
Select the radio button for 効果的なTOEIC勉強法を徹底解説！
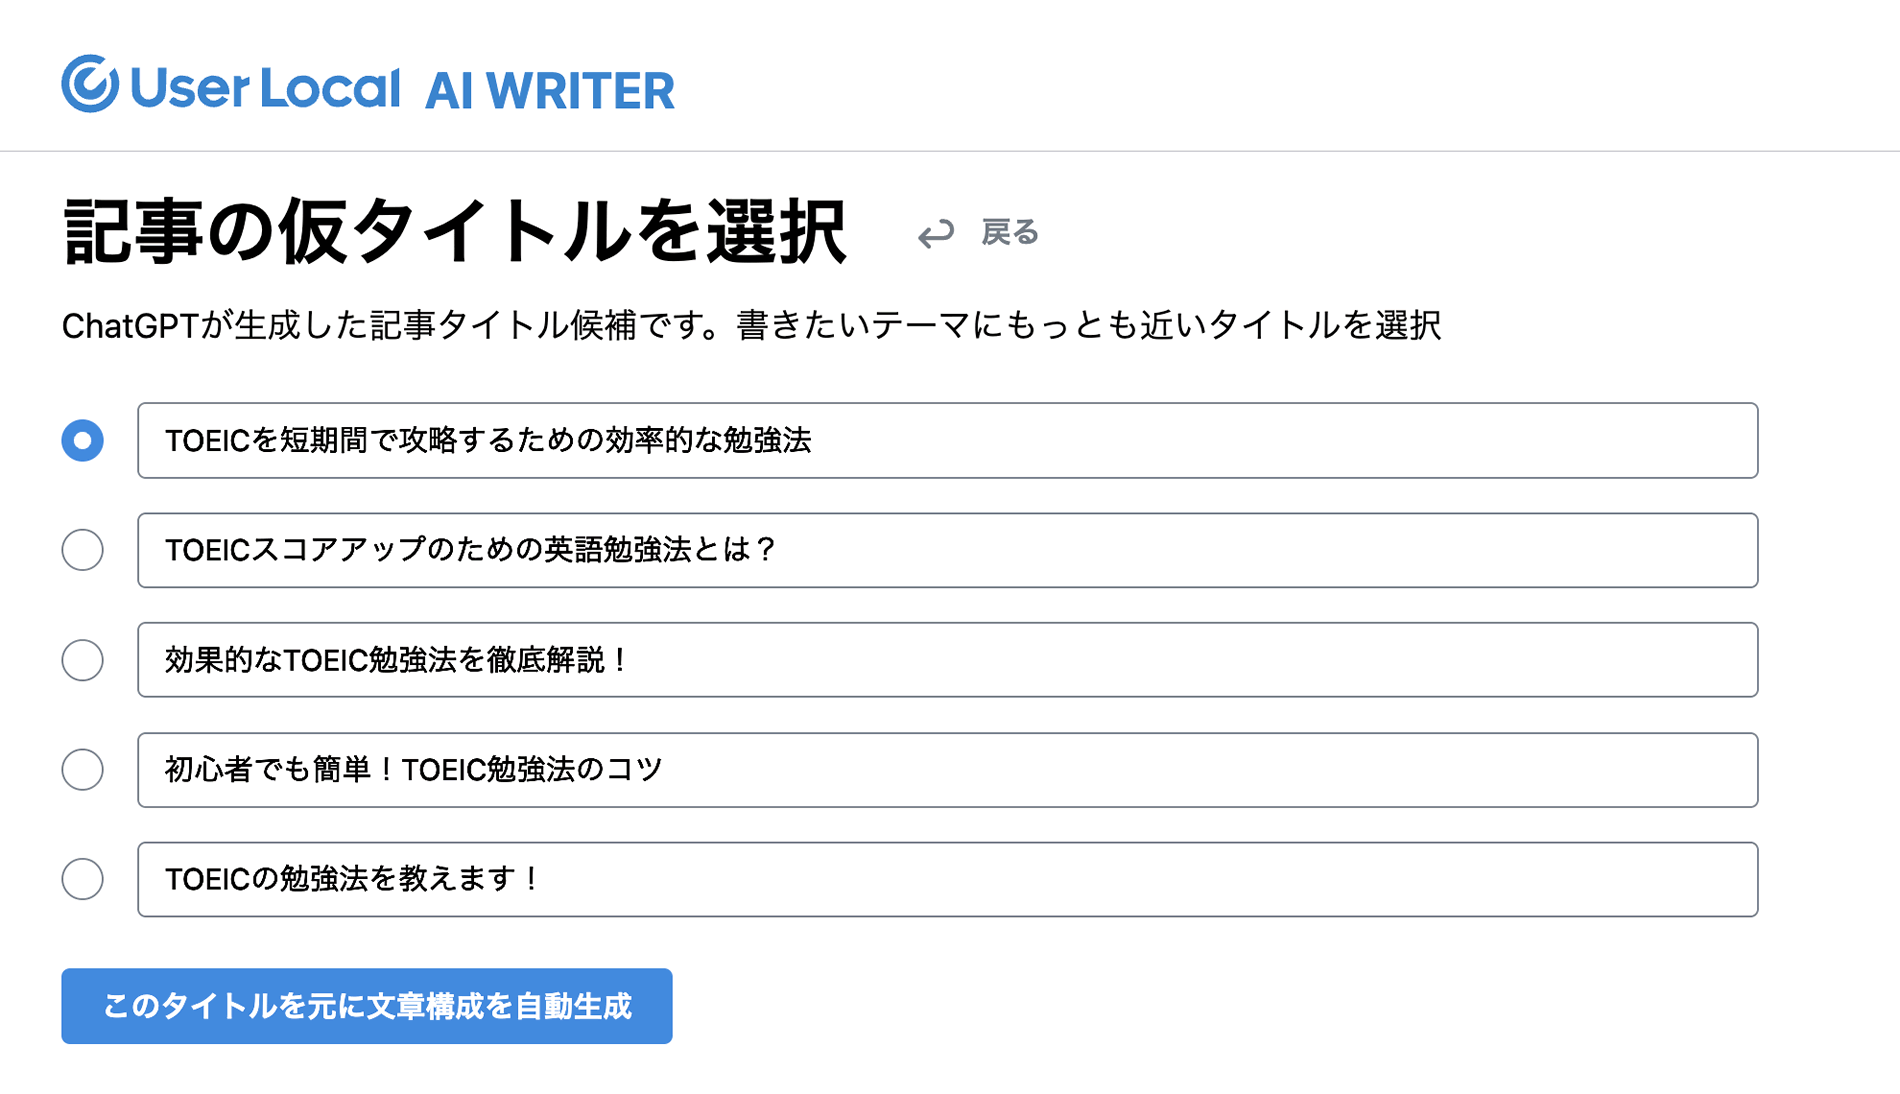[x=83, y=660]
